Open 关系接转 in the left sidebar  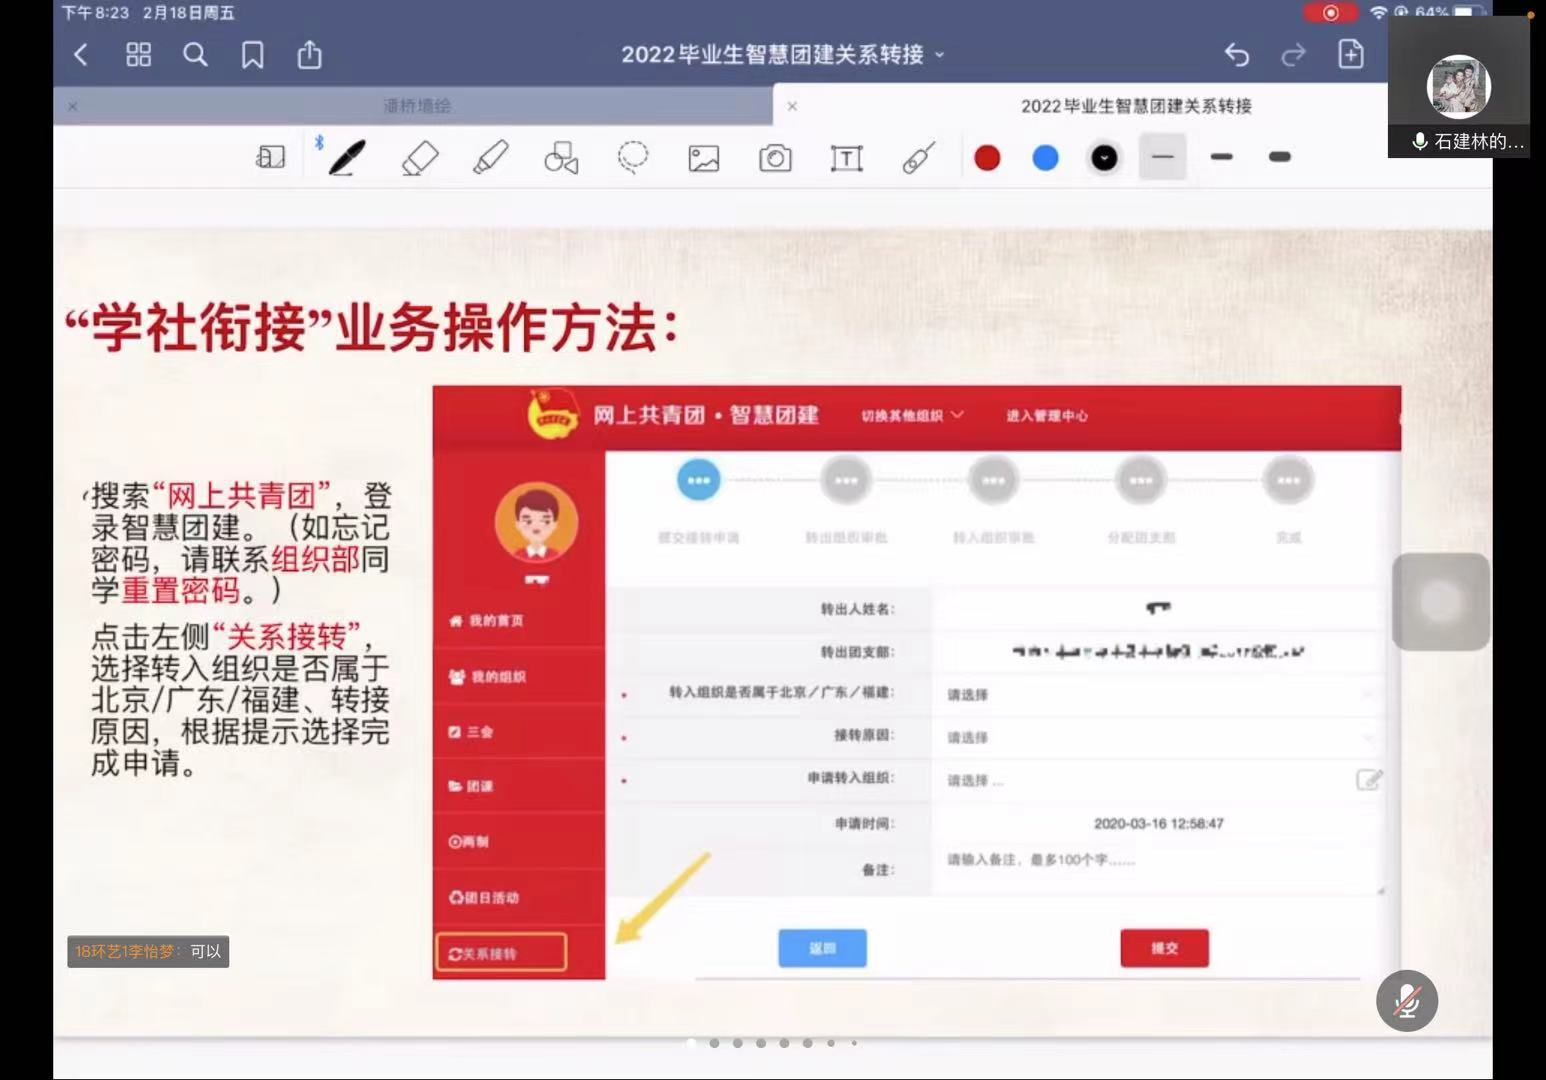coord(501,953)
